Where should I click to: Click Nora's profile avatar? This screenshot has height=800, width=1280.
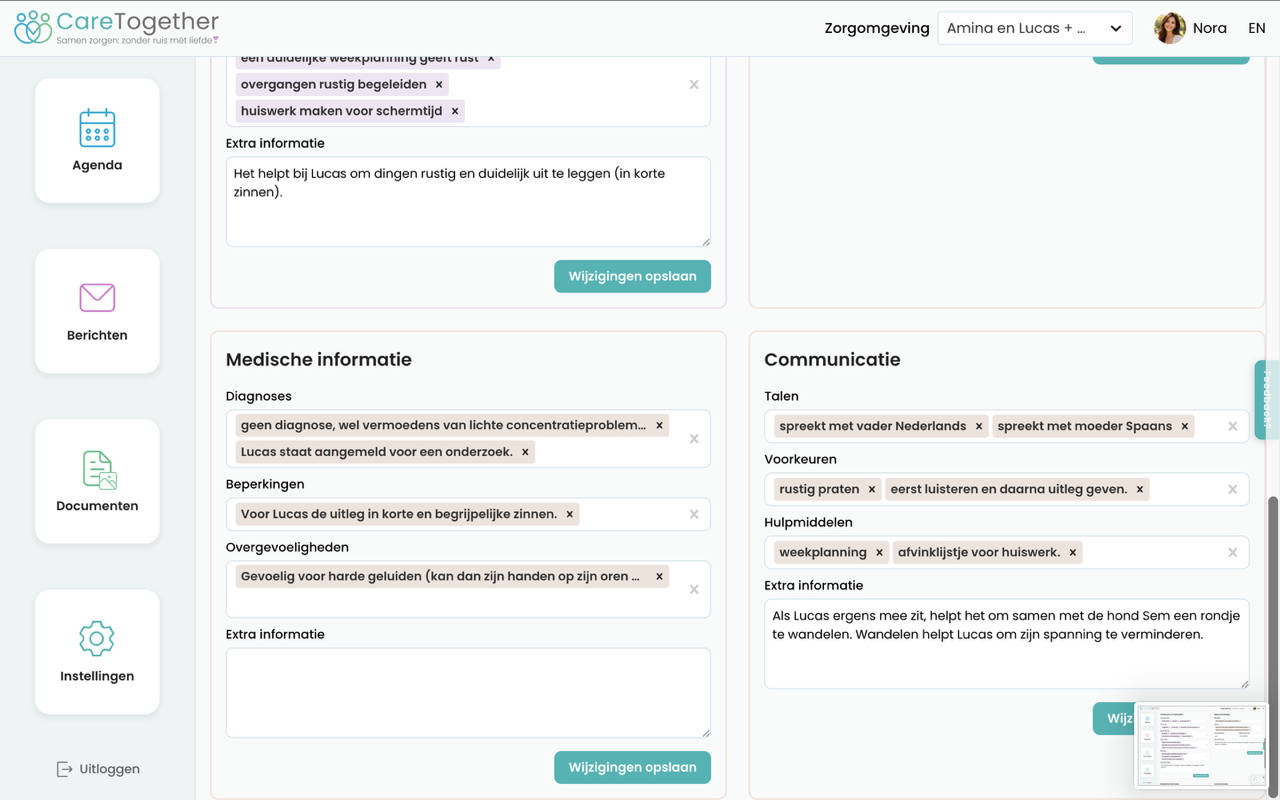click(1169, 28)
